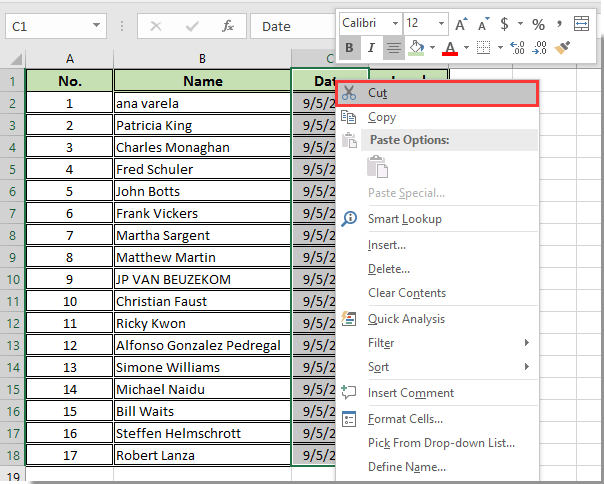
Task: Open the Calibri font name dropdown
Action: pyautogui.click(x=396, y=23)
